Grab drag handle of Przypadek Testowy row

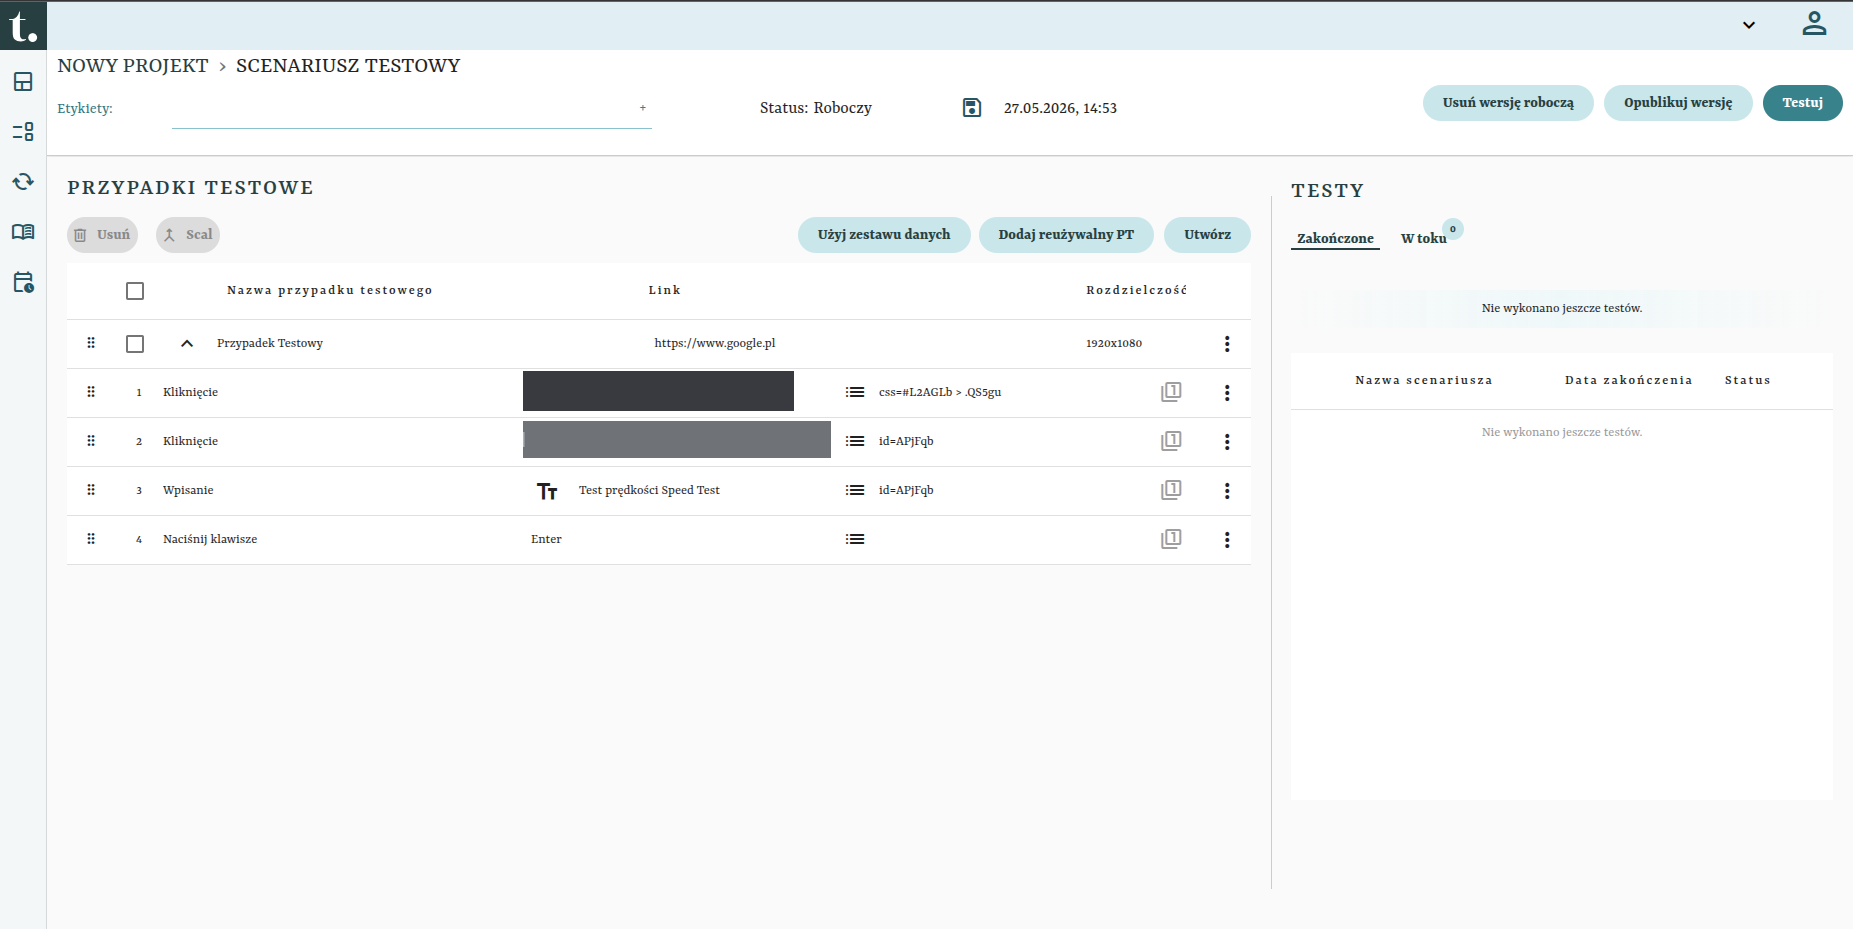91,343
